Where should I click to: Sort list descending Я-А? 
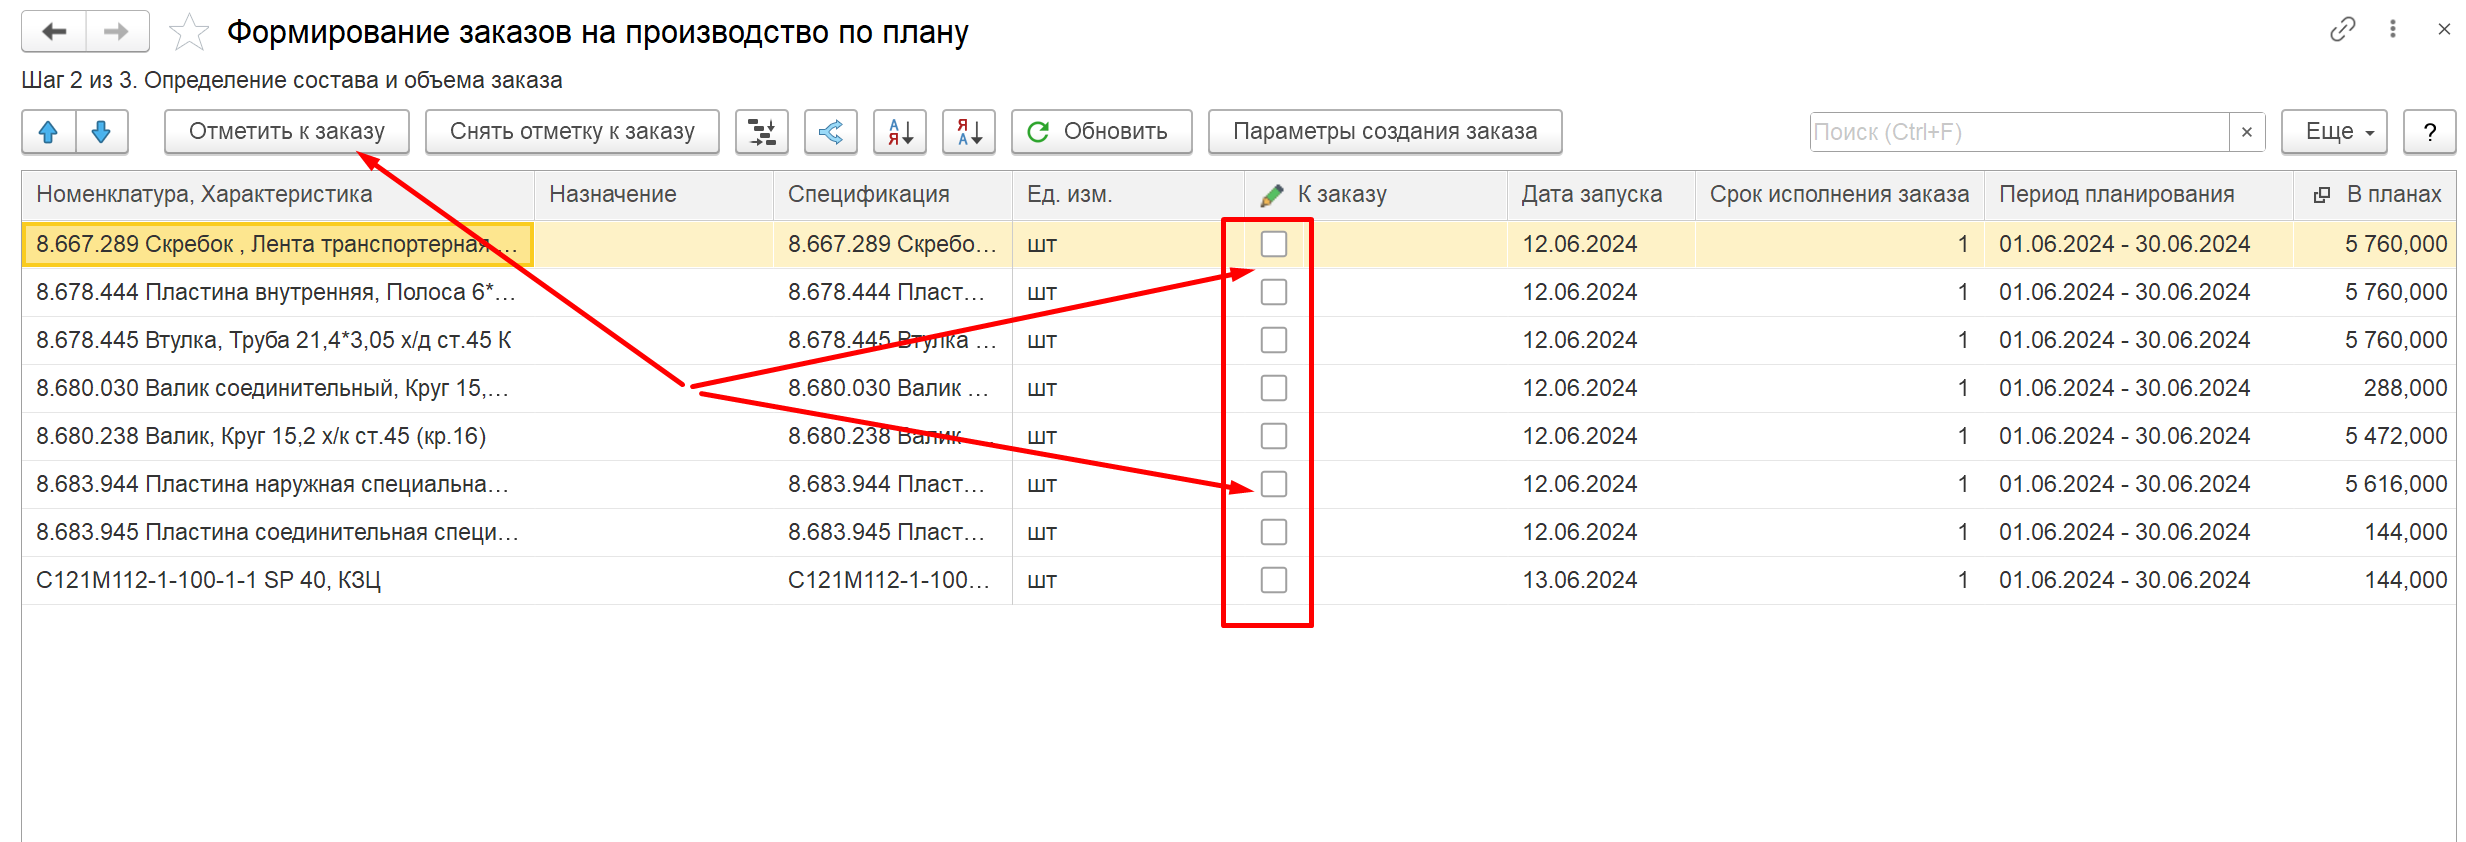(969, 131)
